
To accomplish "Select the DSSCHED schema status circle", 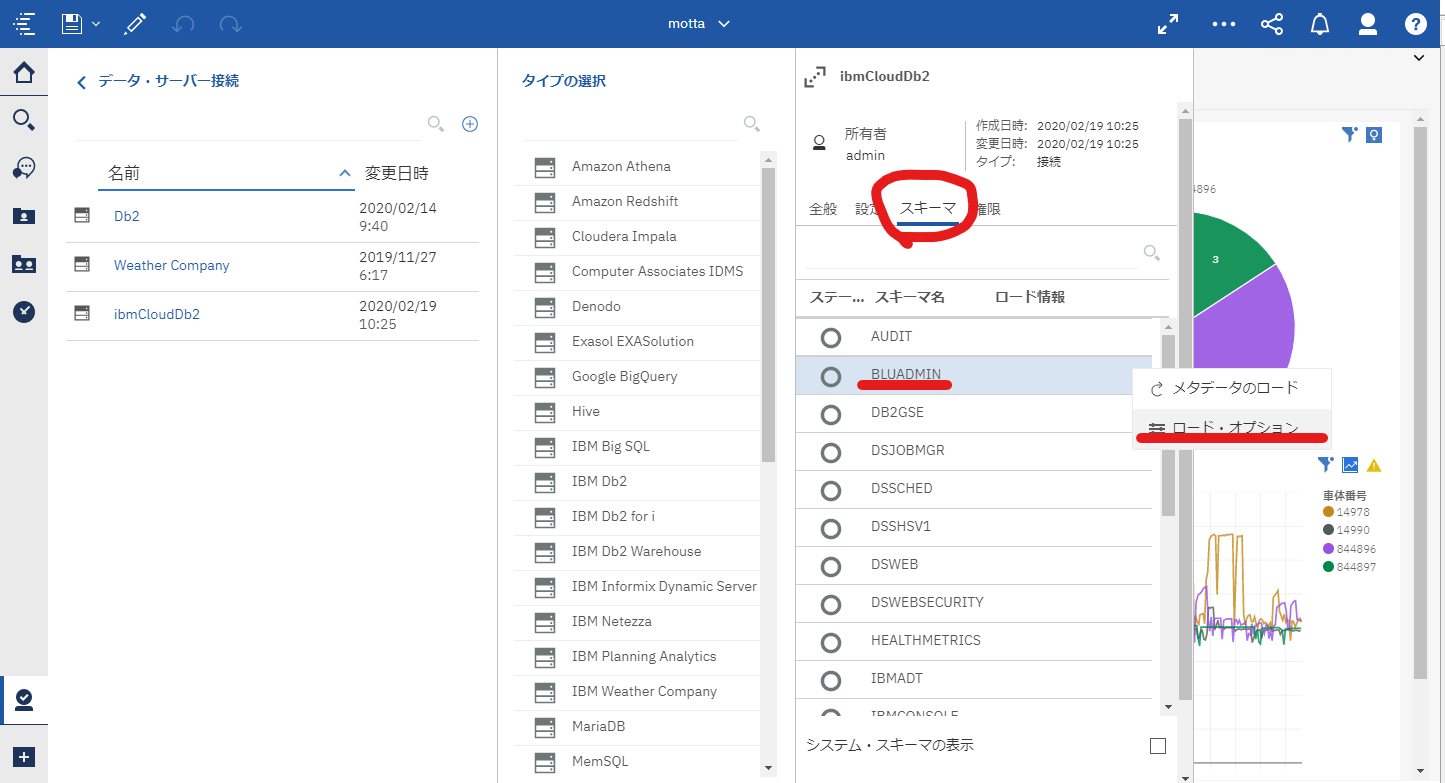I will [x=830, y=490].
